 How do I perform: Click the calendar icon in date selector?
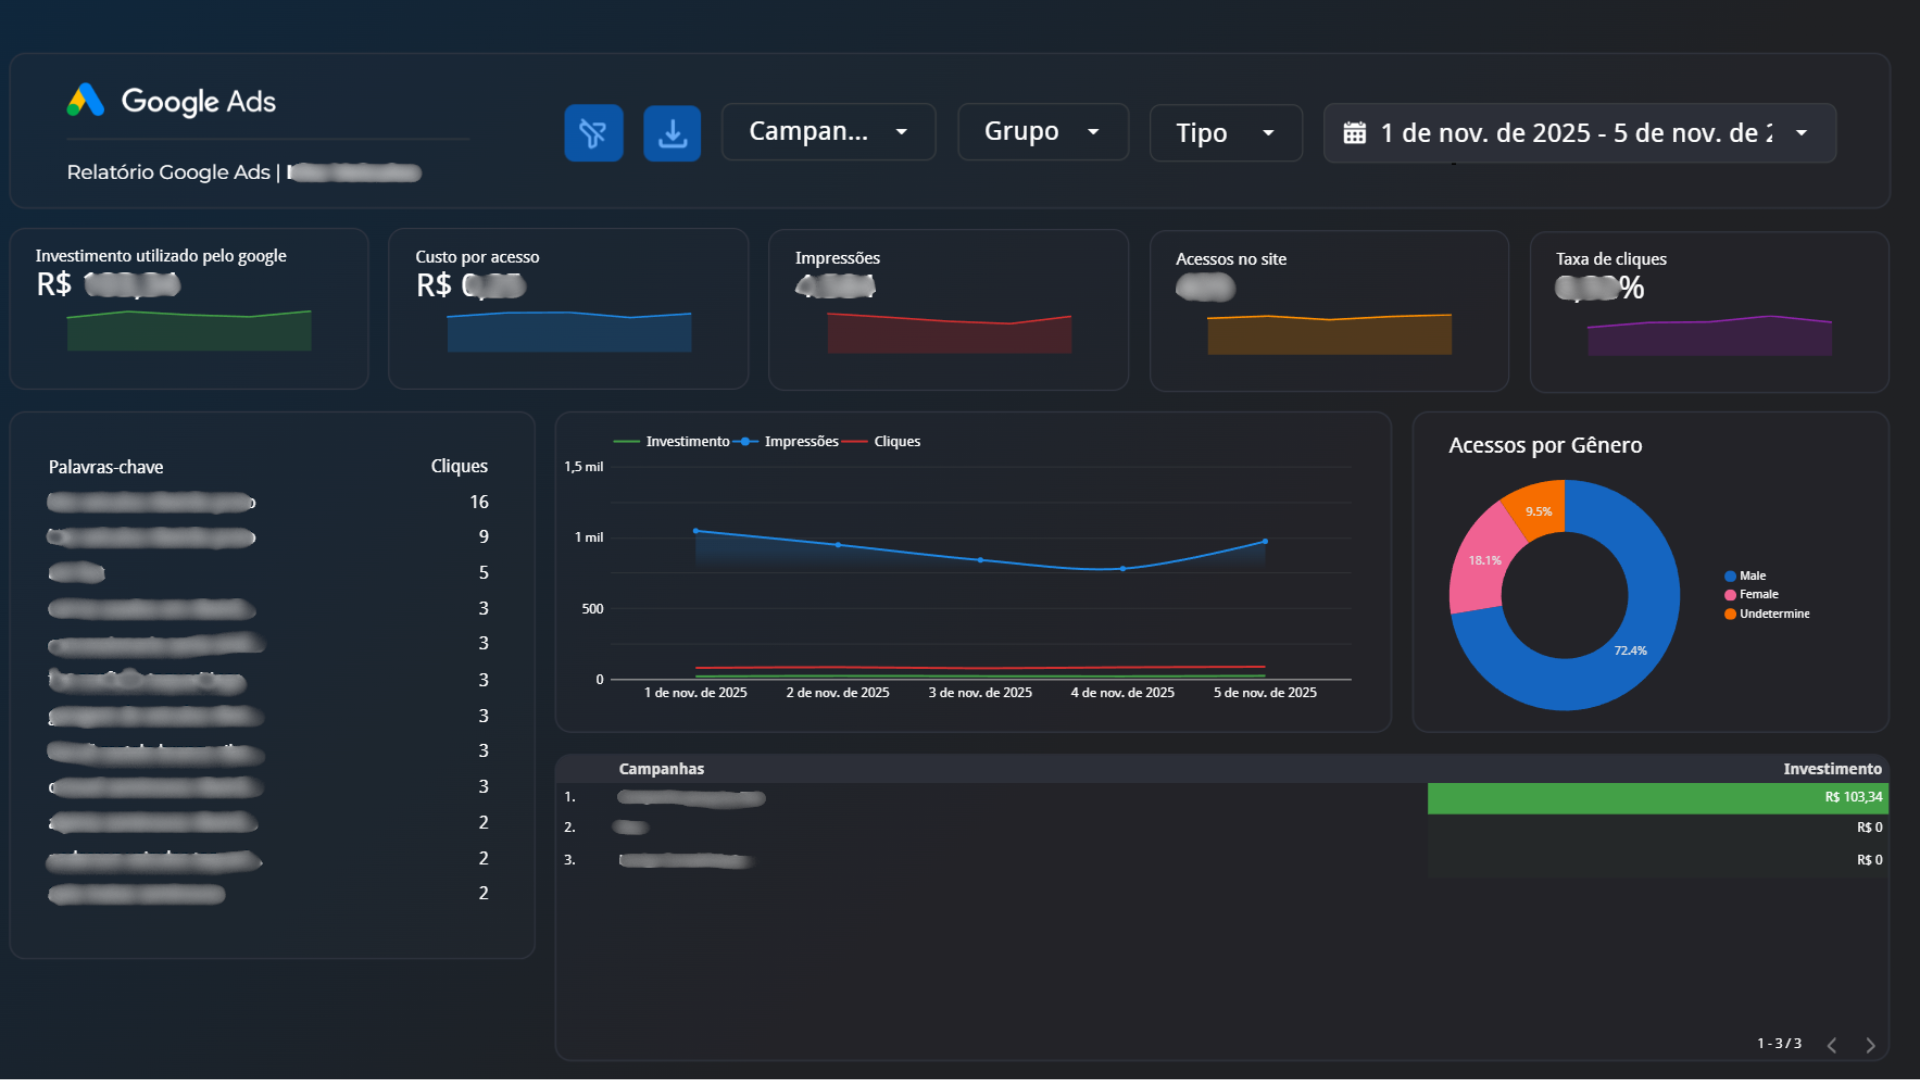click(x=1354, y=133)
